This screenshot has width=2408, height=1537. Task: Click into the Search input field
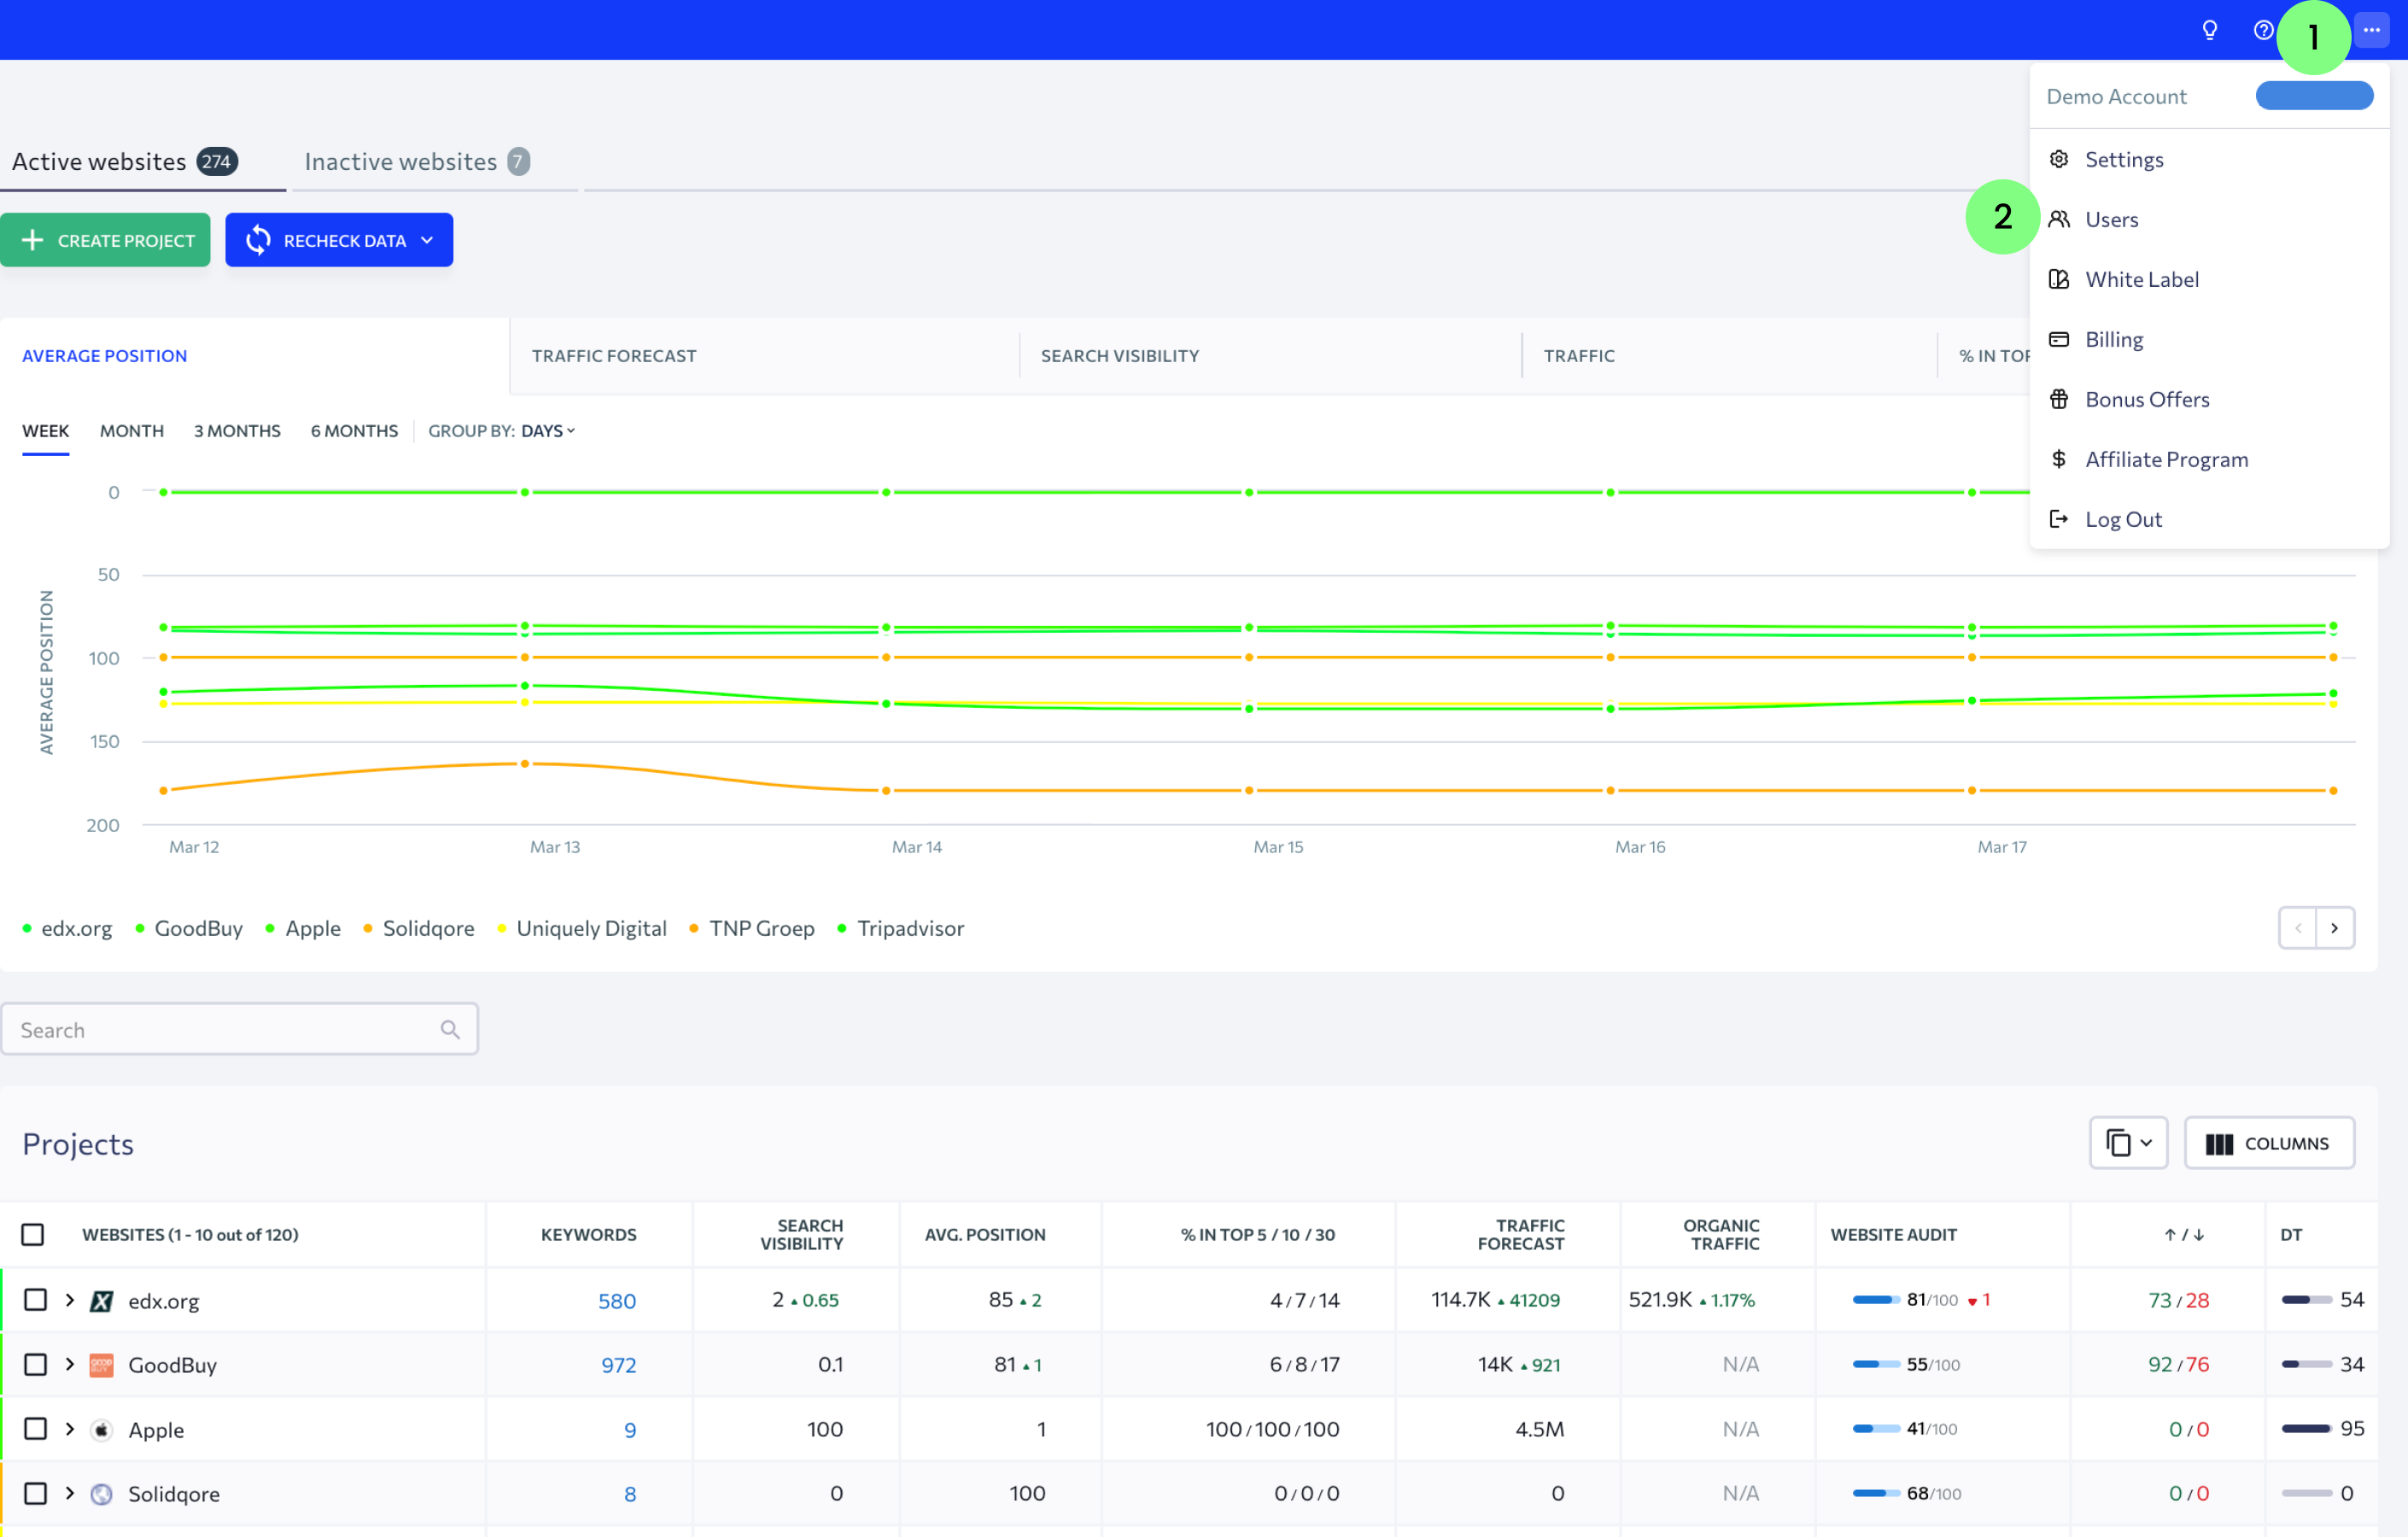(239, 1029)
